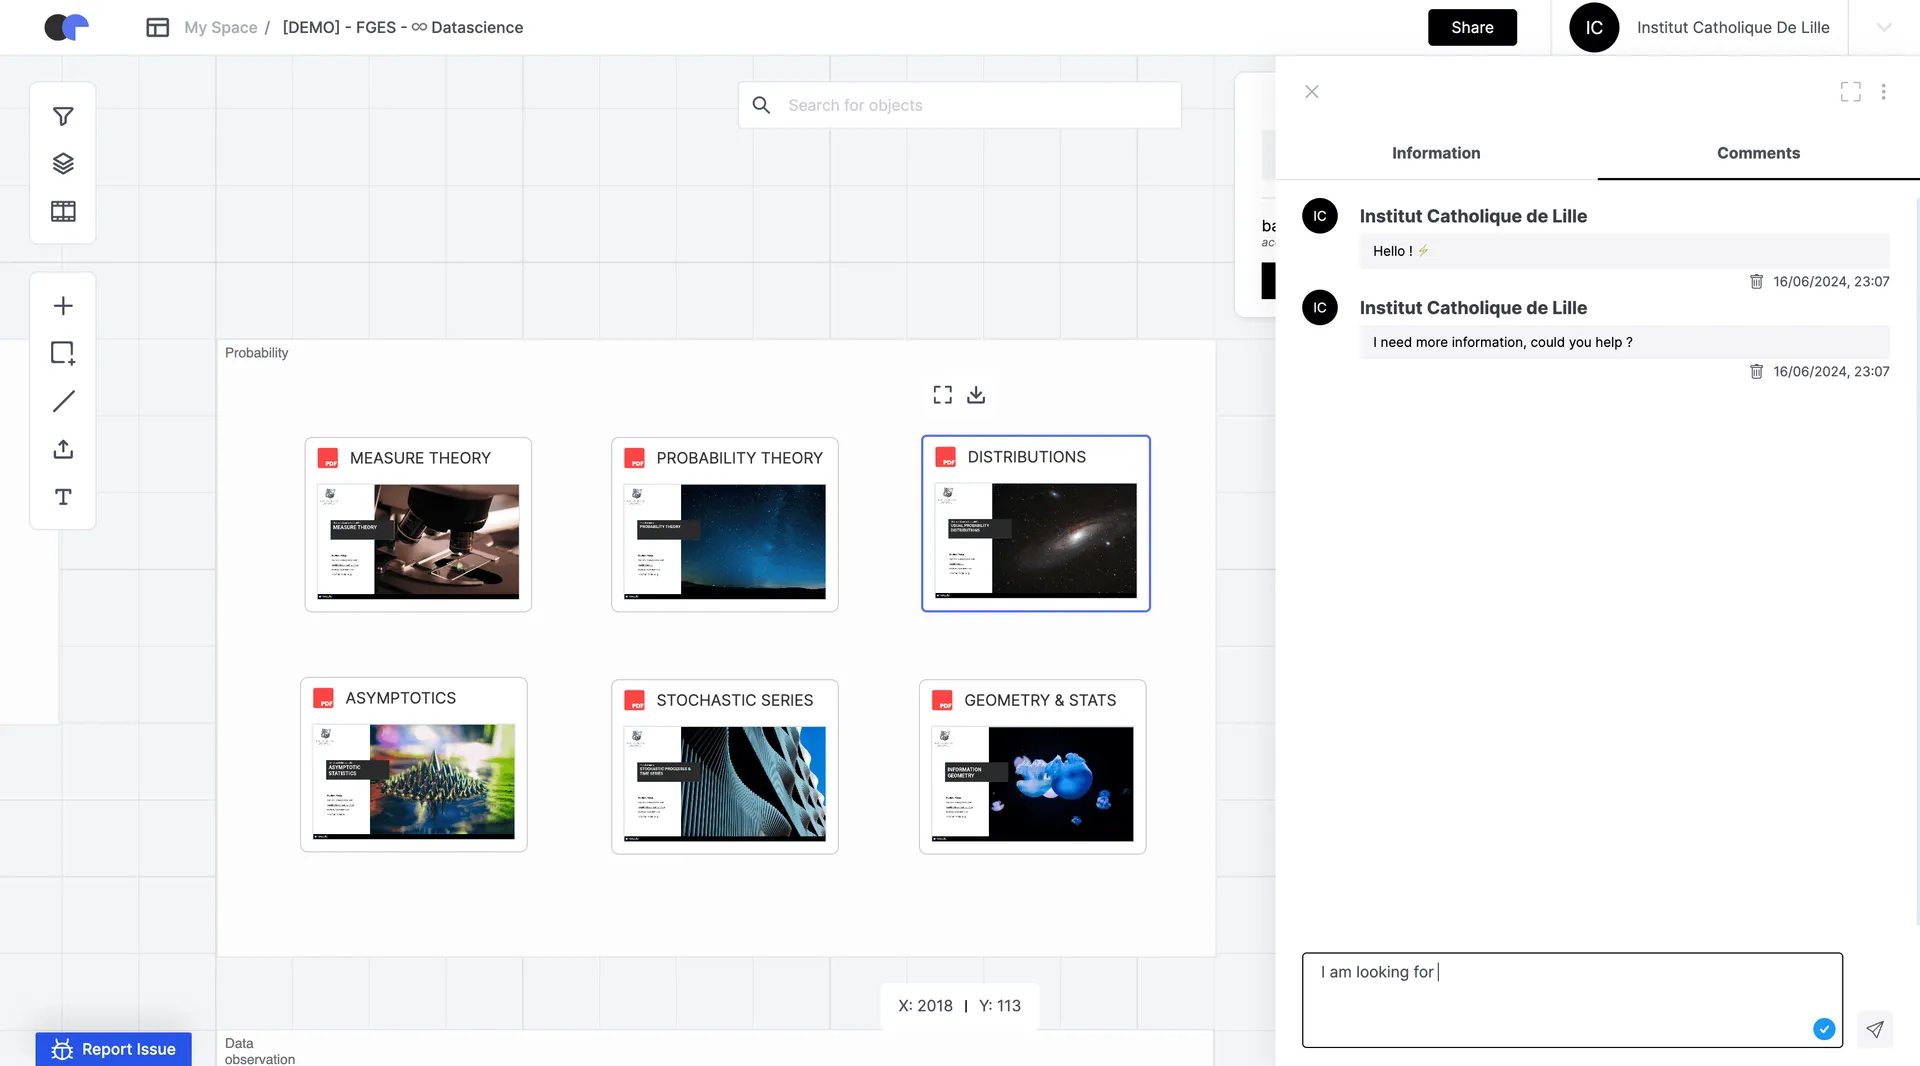Send the typed comment
This screenshot has width=1920, height=1066.
1875,1029
